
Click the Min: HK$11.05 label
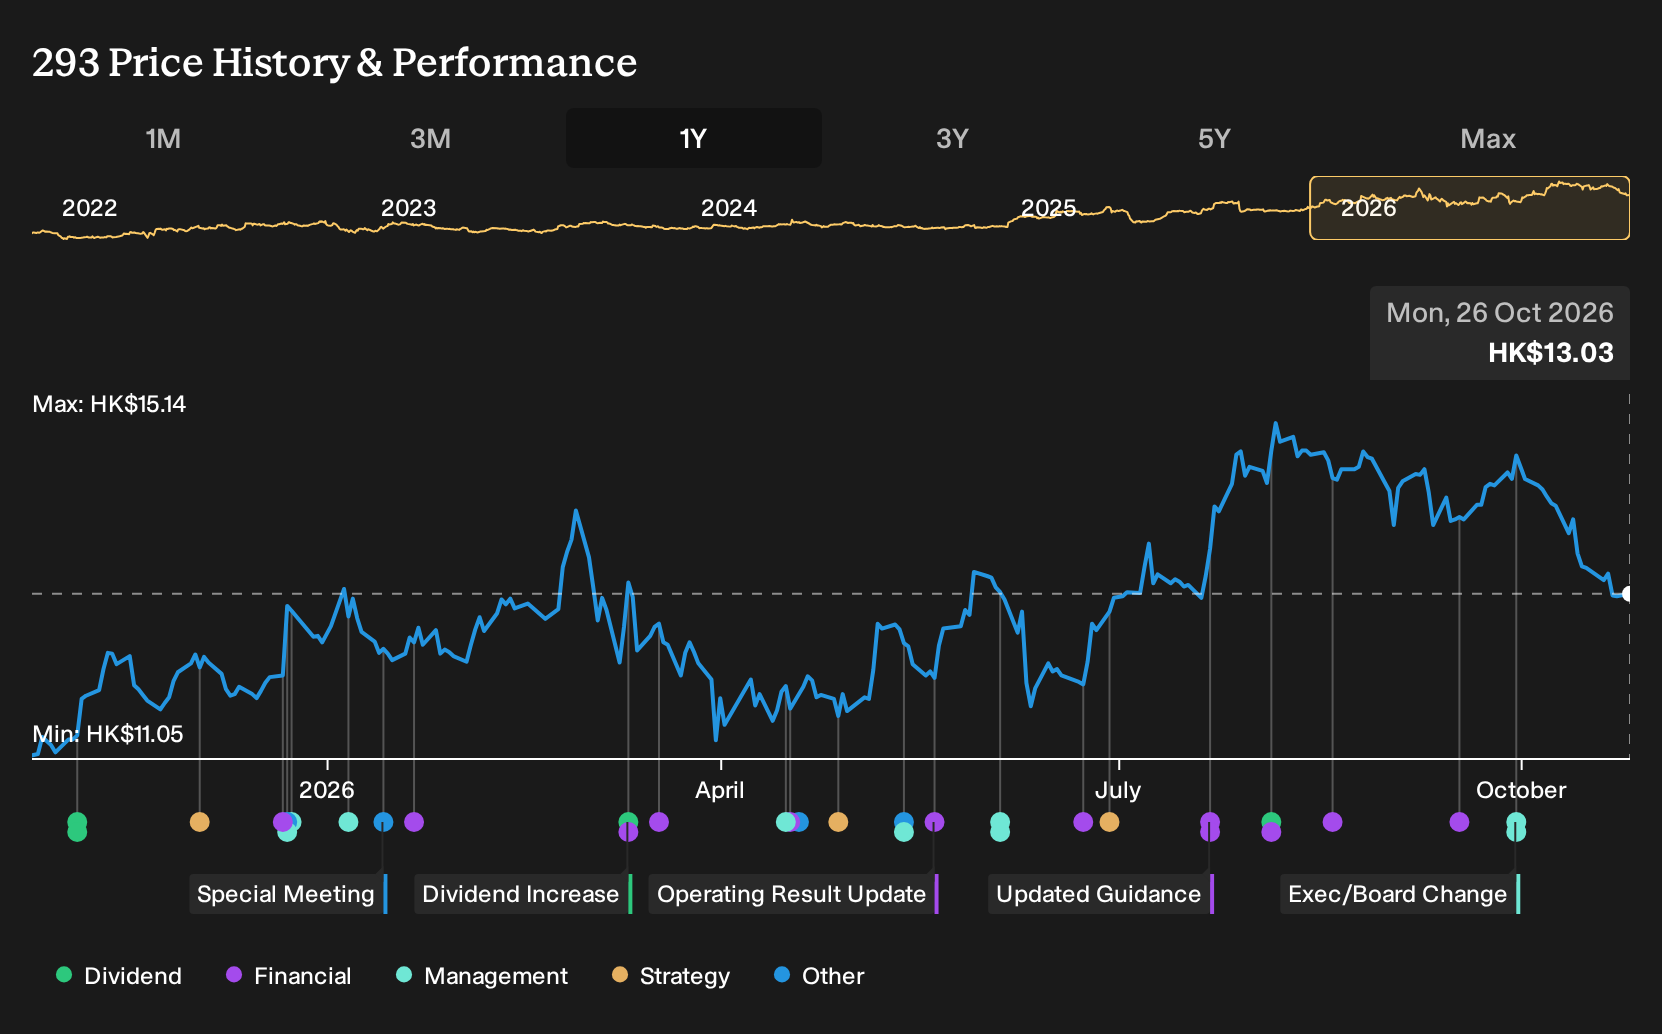pyautogui.click(x=108, y=734)
